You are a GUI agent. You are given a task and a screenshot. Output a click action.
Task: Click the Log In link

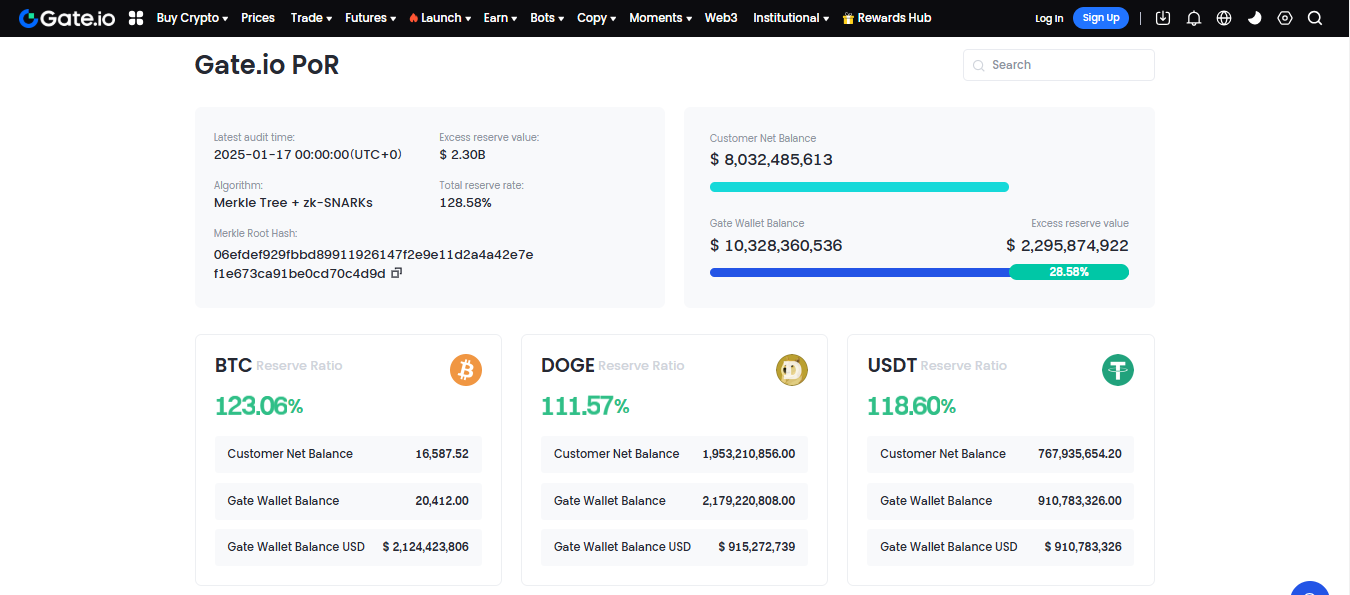coord(1049,18)
